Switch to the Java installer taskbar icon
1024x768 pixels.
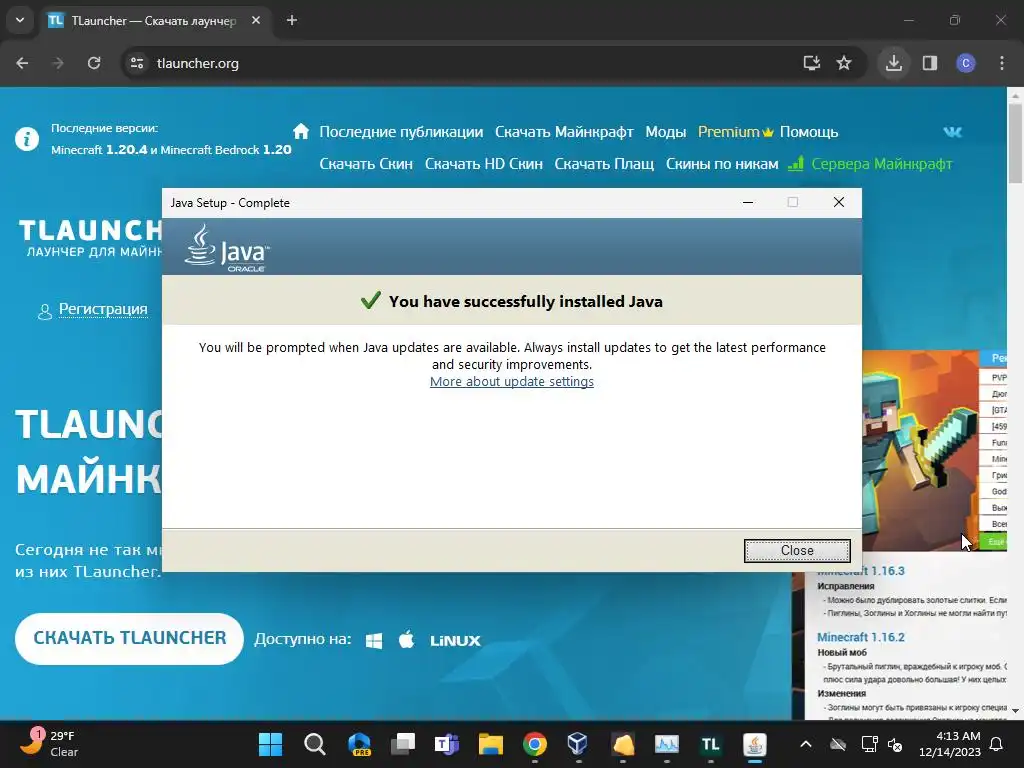click(754, 744)
